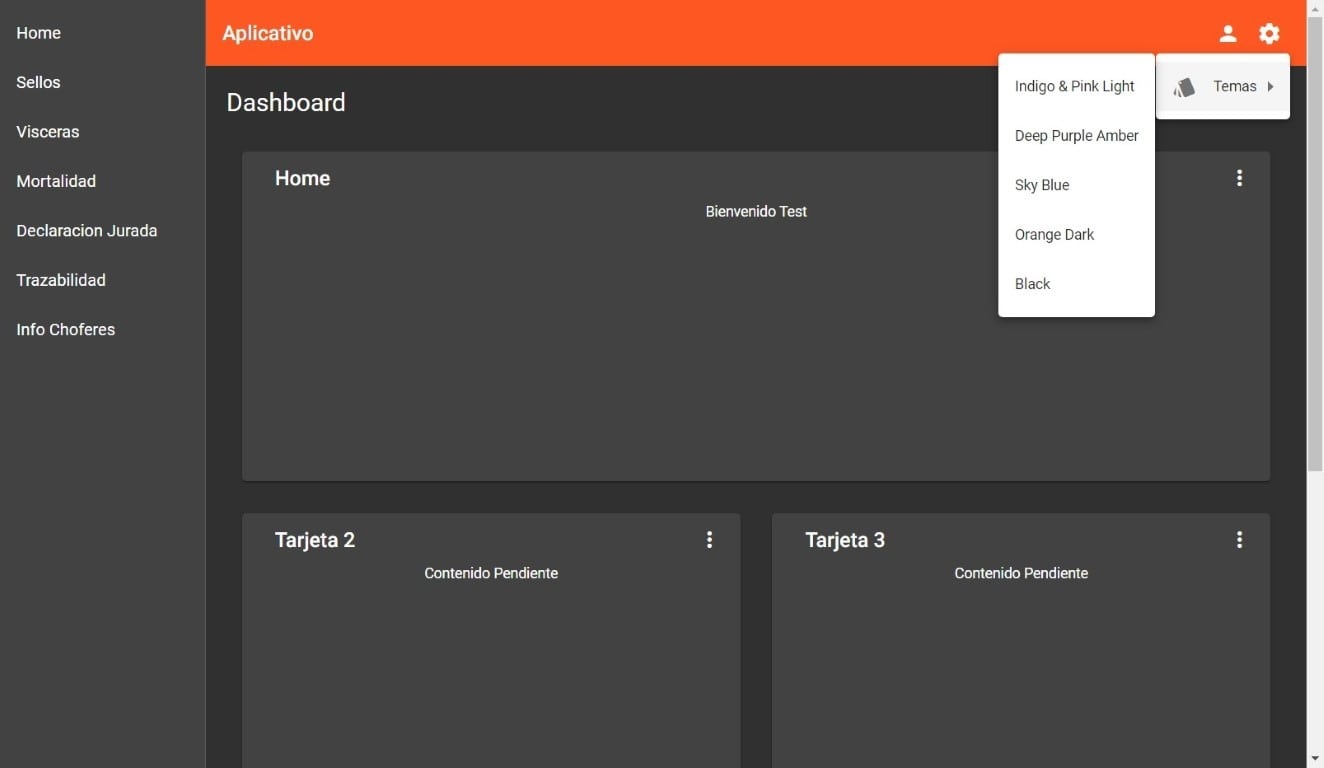Apply the Orange Dark theme
The image size is (1324, 768).
(1054, 235)
